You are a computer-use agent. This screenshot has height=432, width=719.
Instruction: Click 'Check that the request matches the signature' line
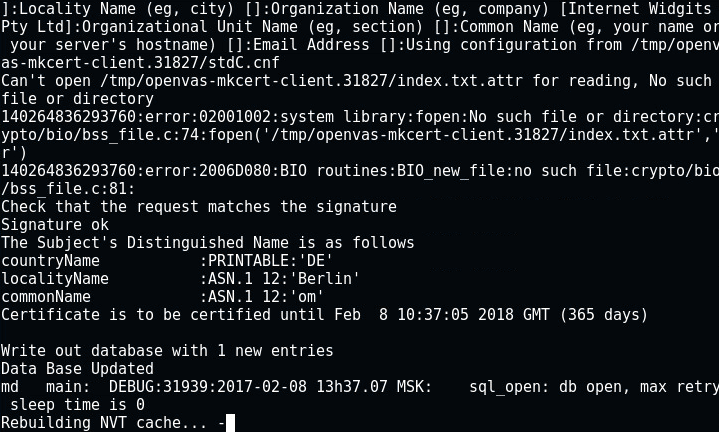click(199, 207)
